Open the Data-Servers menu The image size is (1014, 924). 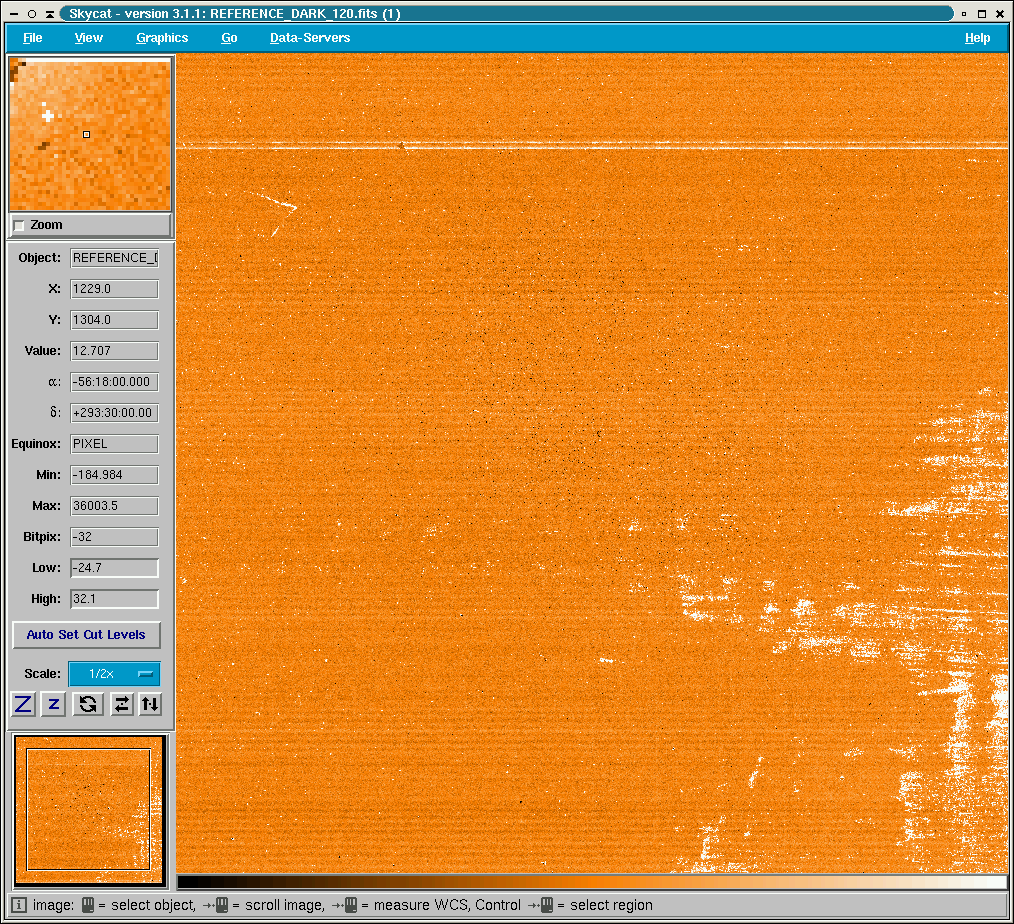[310, 38]
